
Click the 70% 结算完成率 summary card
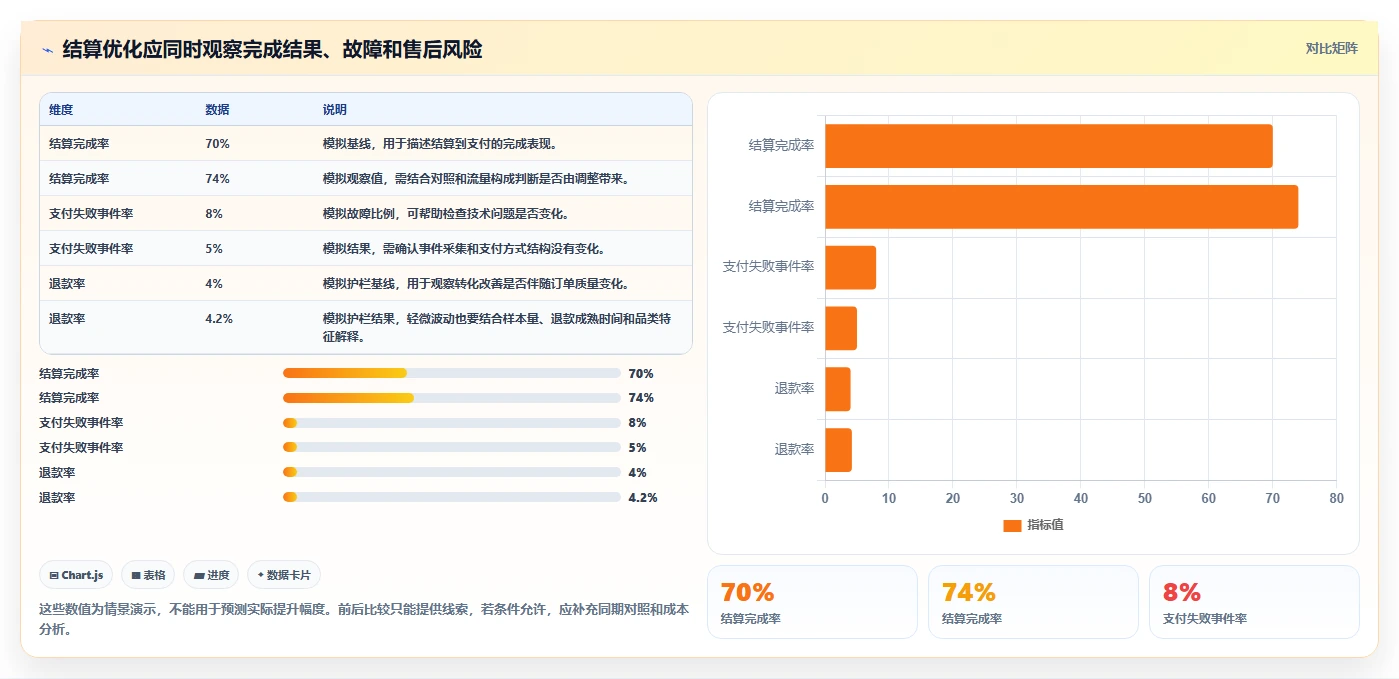coord(812,602)
